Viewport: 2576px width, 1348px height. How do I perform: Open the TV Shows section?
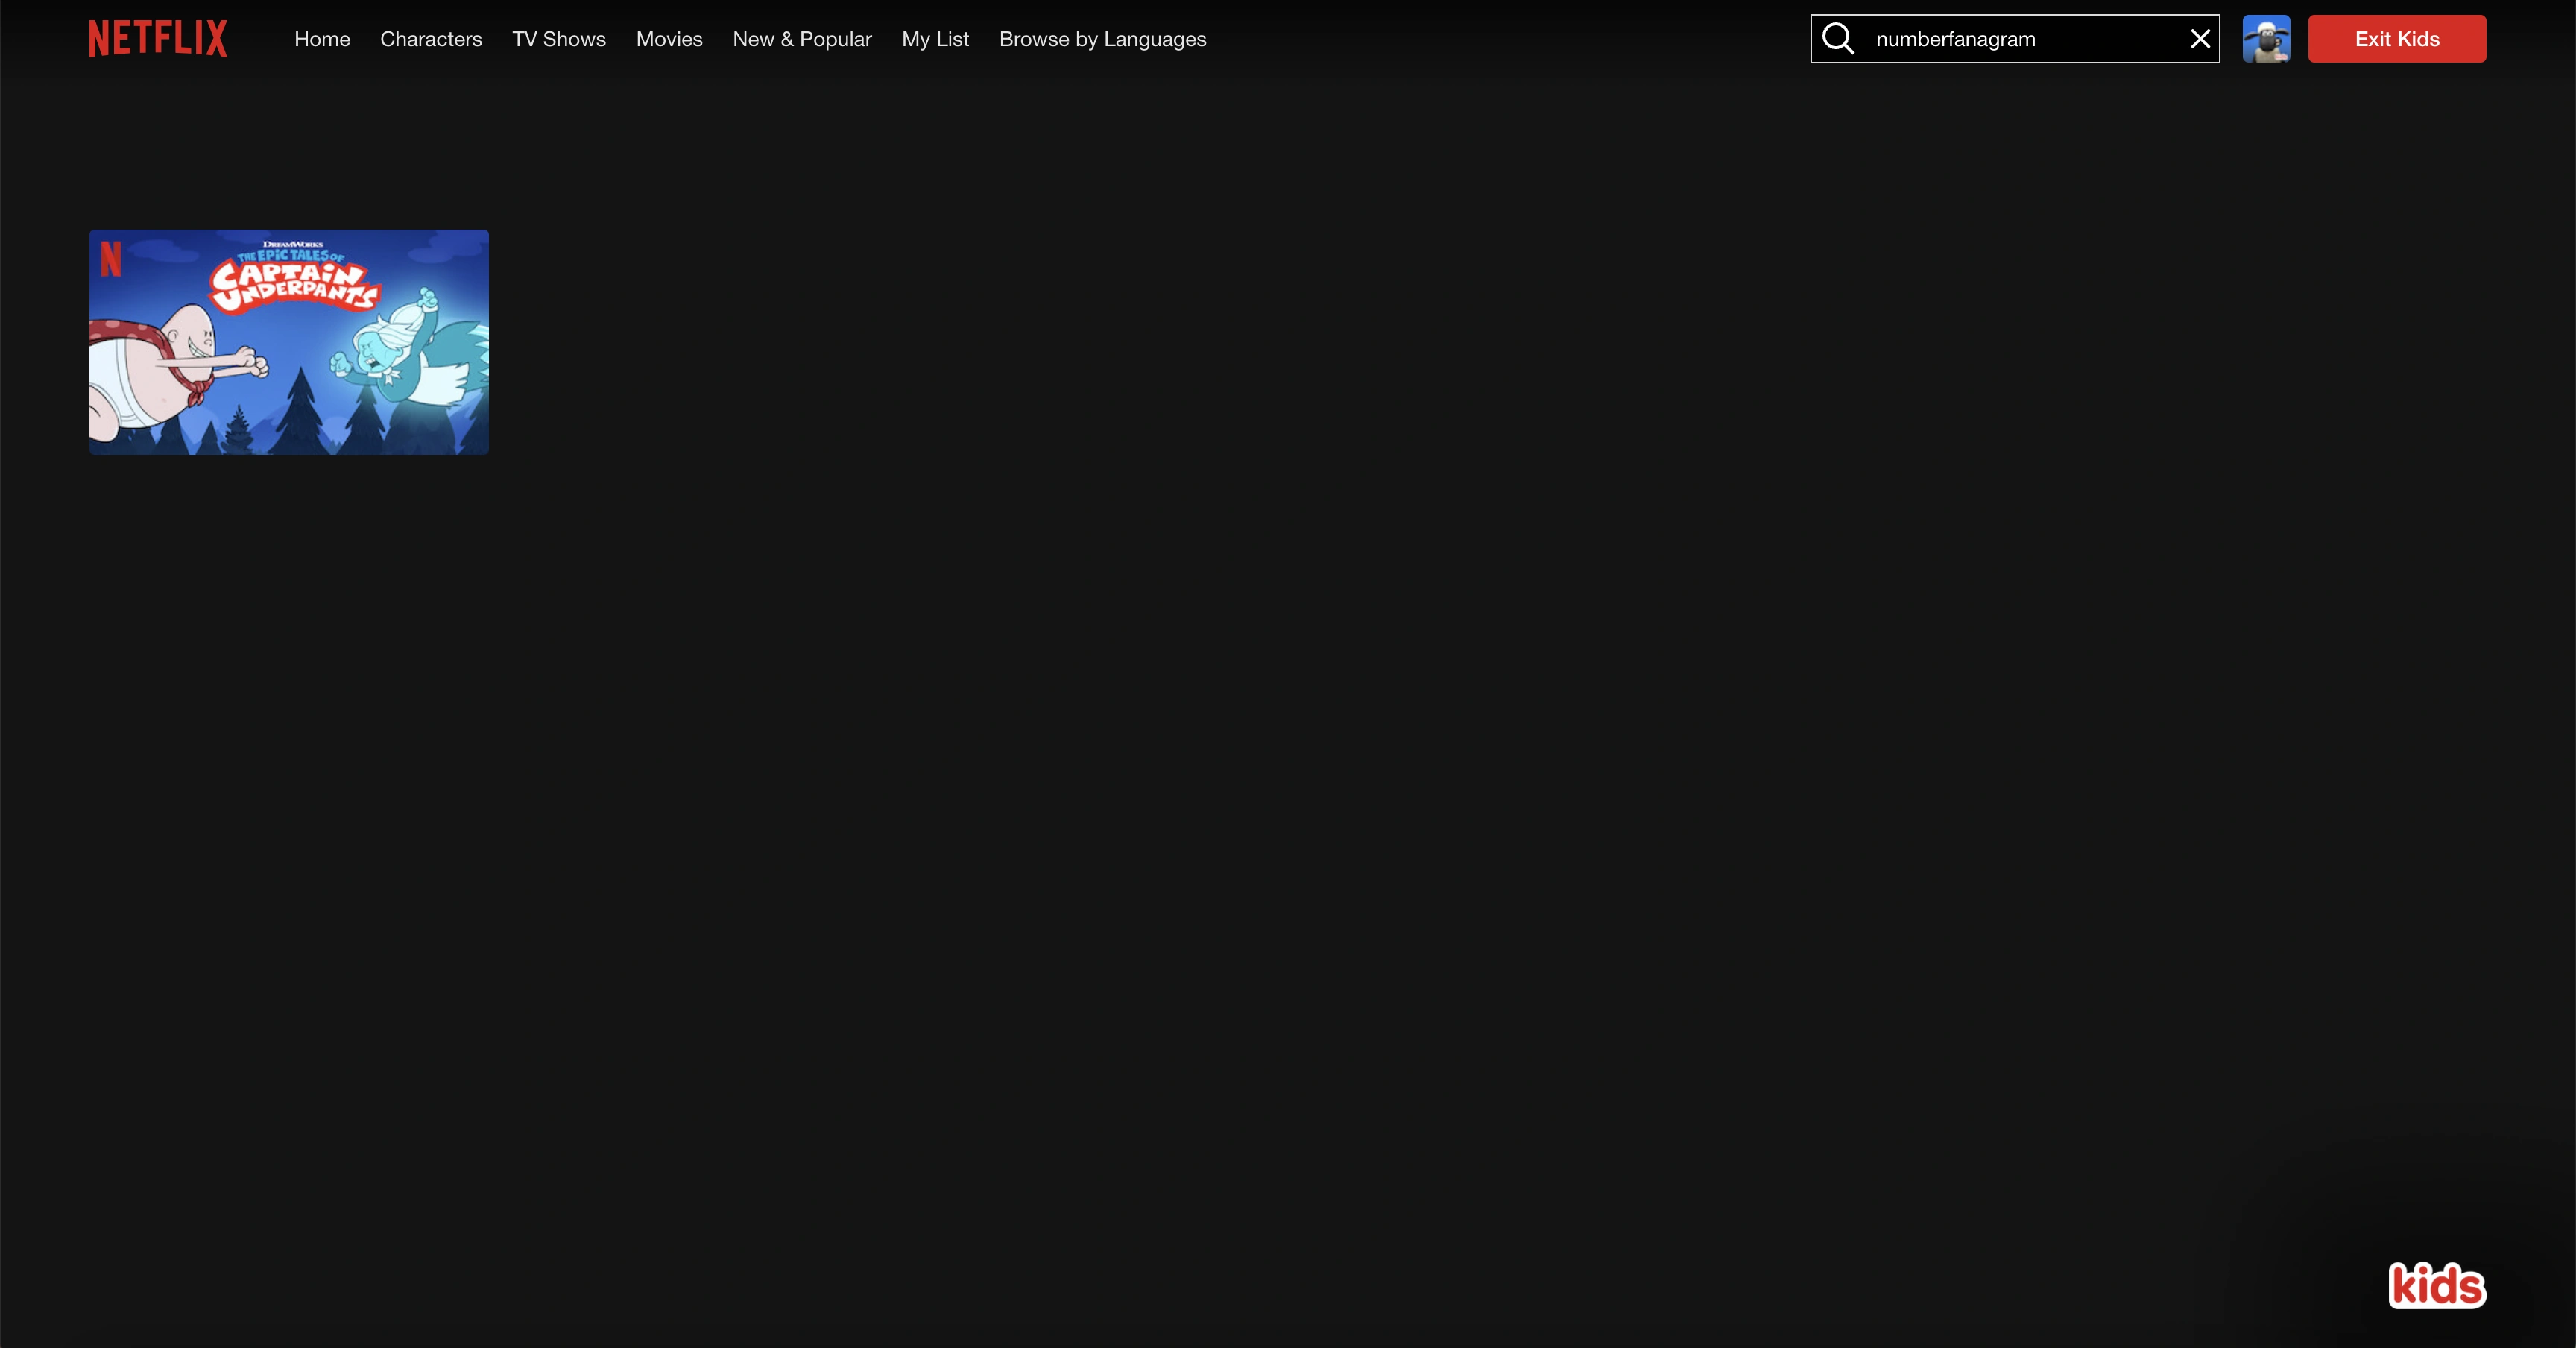pyautogui.click(x=558, y=39)
